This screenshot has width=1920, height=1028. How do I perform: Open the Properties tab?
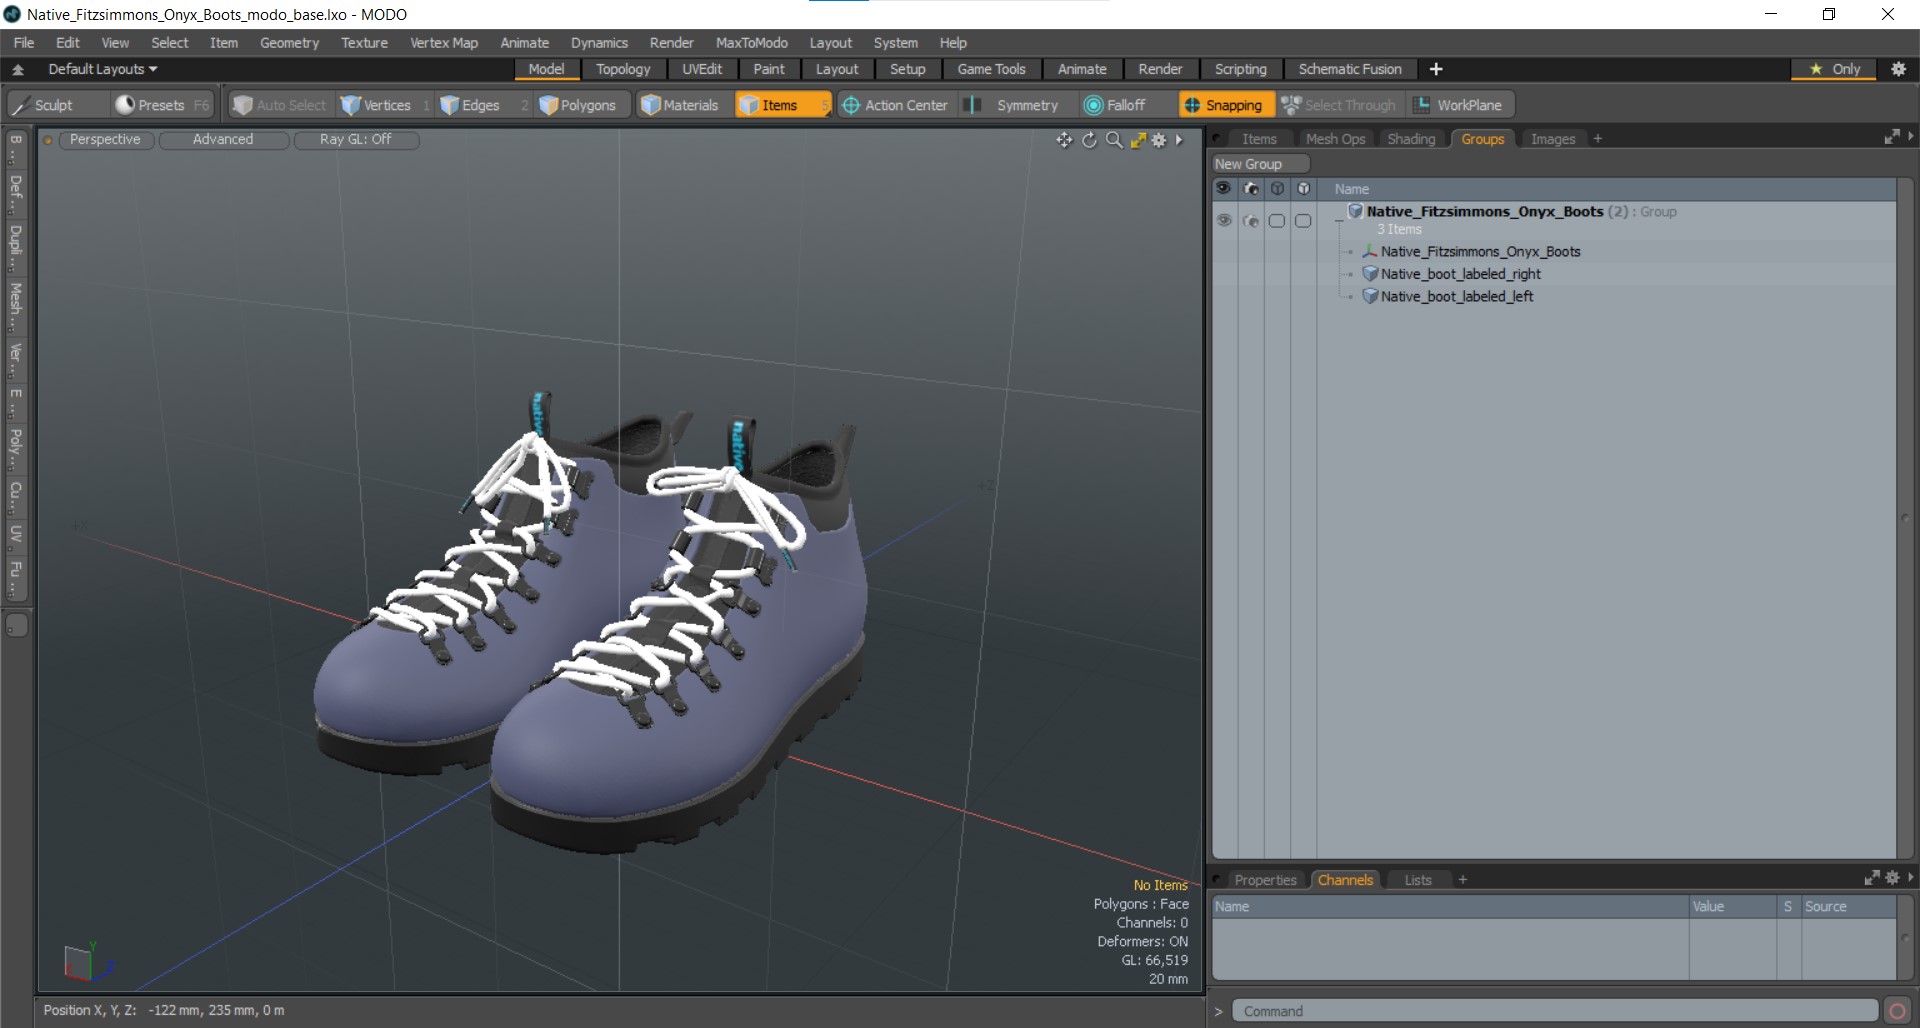click(1265, 880)
